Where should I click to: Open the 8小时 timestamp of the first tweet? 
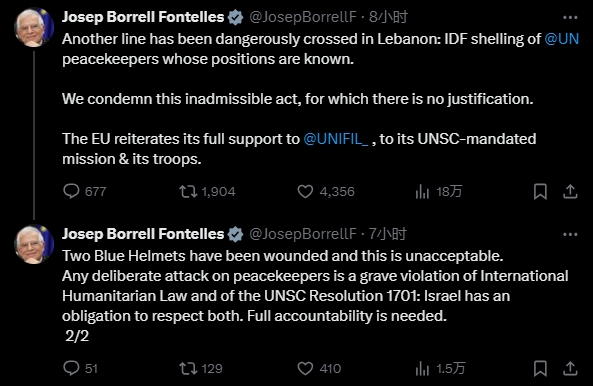[x=388, y=17]
